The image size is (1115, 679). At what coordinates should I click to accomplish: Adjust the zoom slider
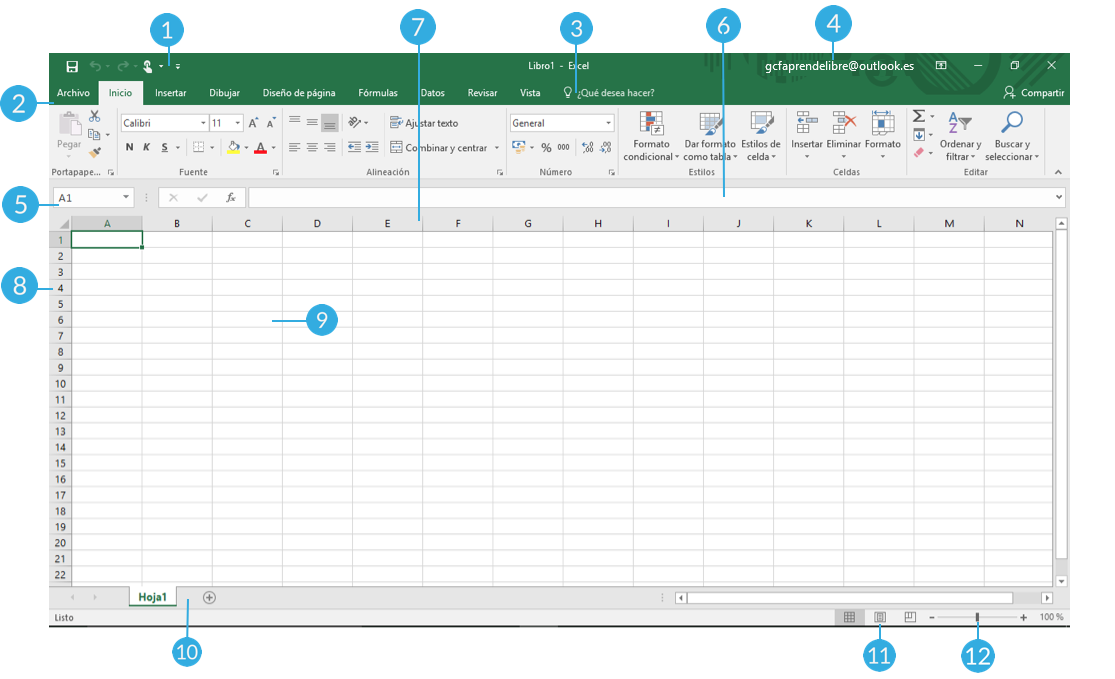click(x=977, y=617)
